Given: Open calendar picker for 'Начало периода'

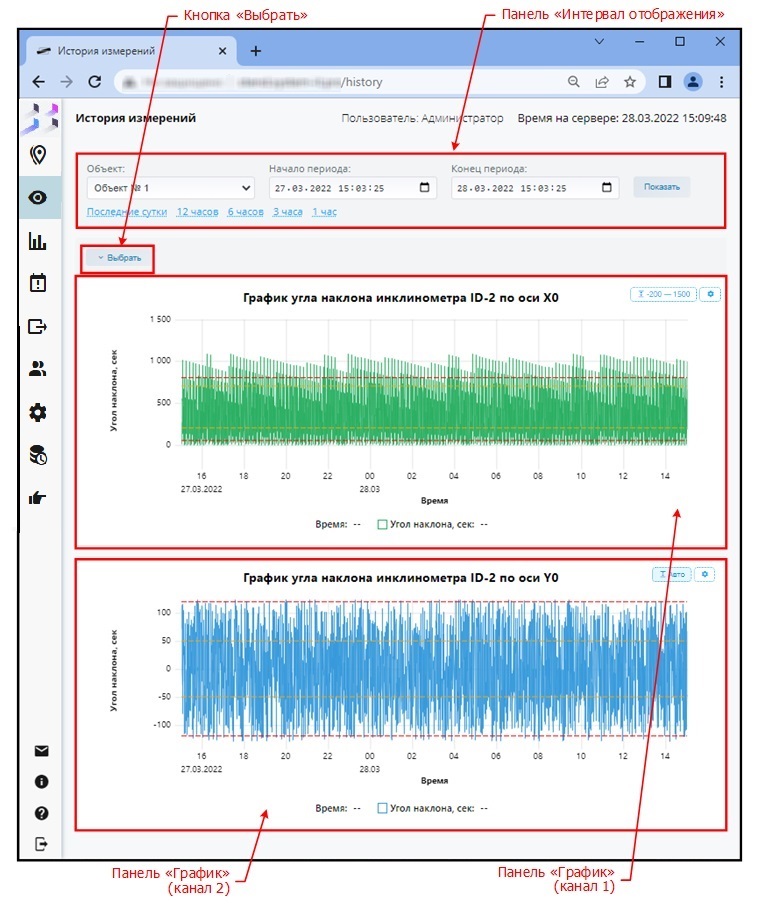Looking at the screenshot, I should 425,187.
